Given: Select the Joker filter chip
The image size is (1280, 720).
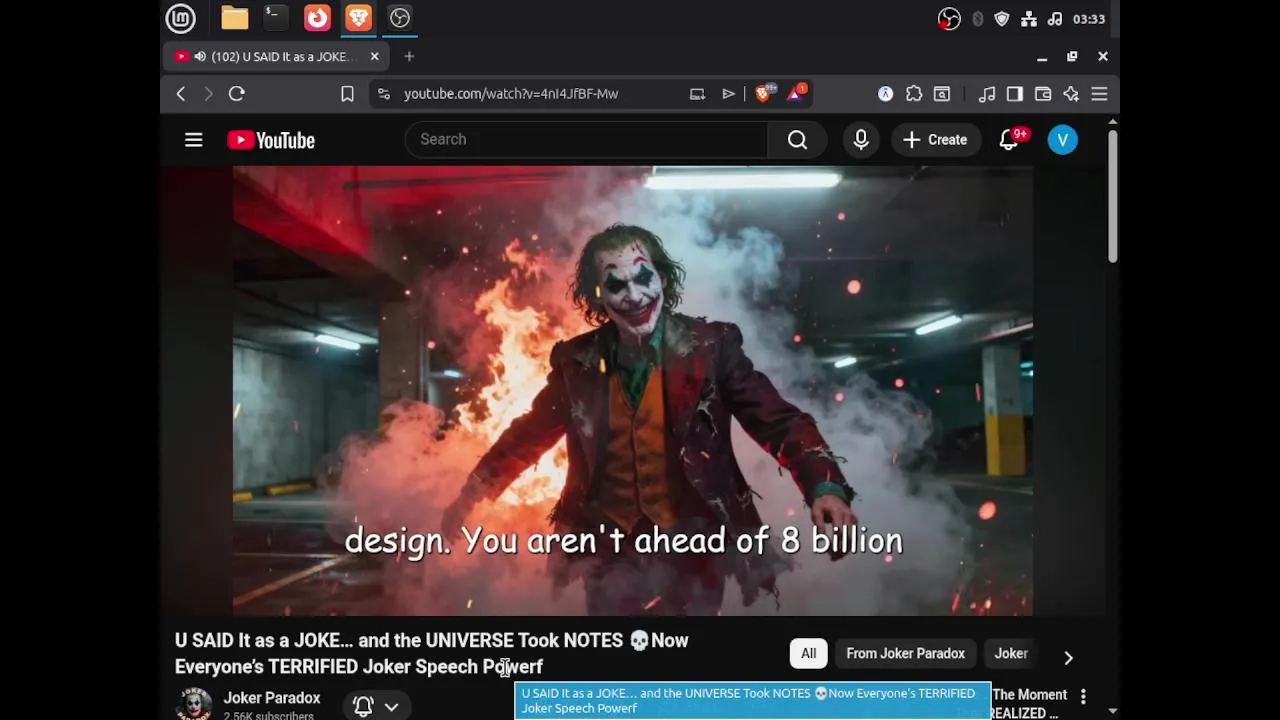Looking at the screenshot, I should pyautogui.click(x=1011, y=654).
